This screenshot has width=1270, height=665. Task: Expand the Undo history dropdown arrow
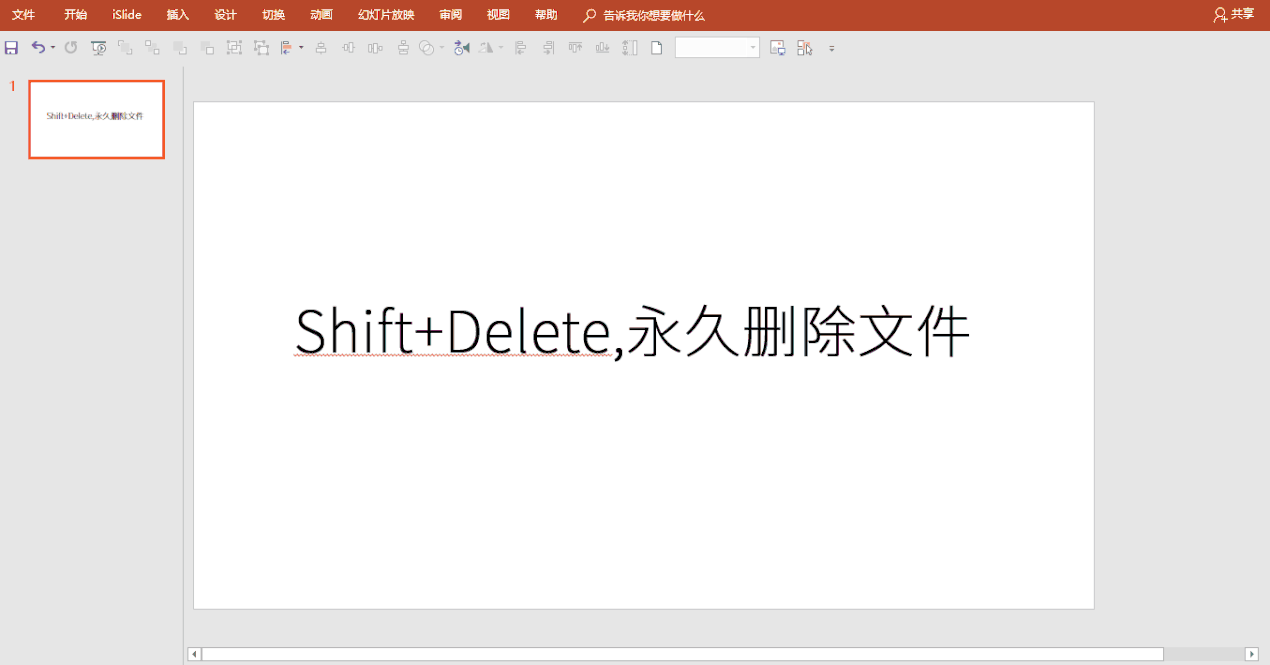[x=53, y=47]
